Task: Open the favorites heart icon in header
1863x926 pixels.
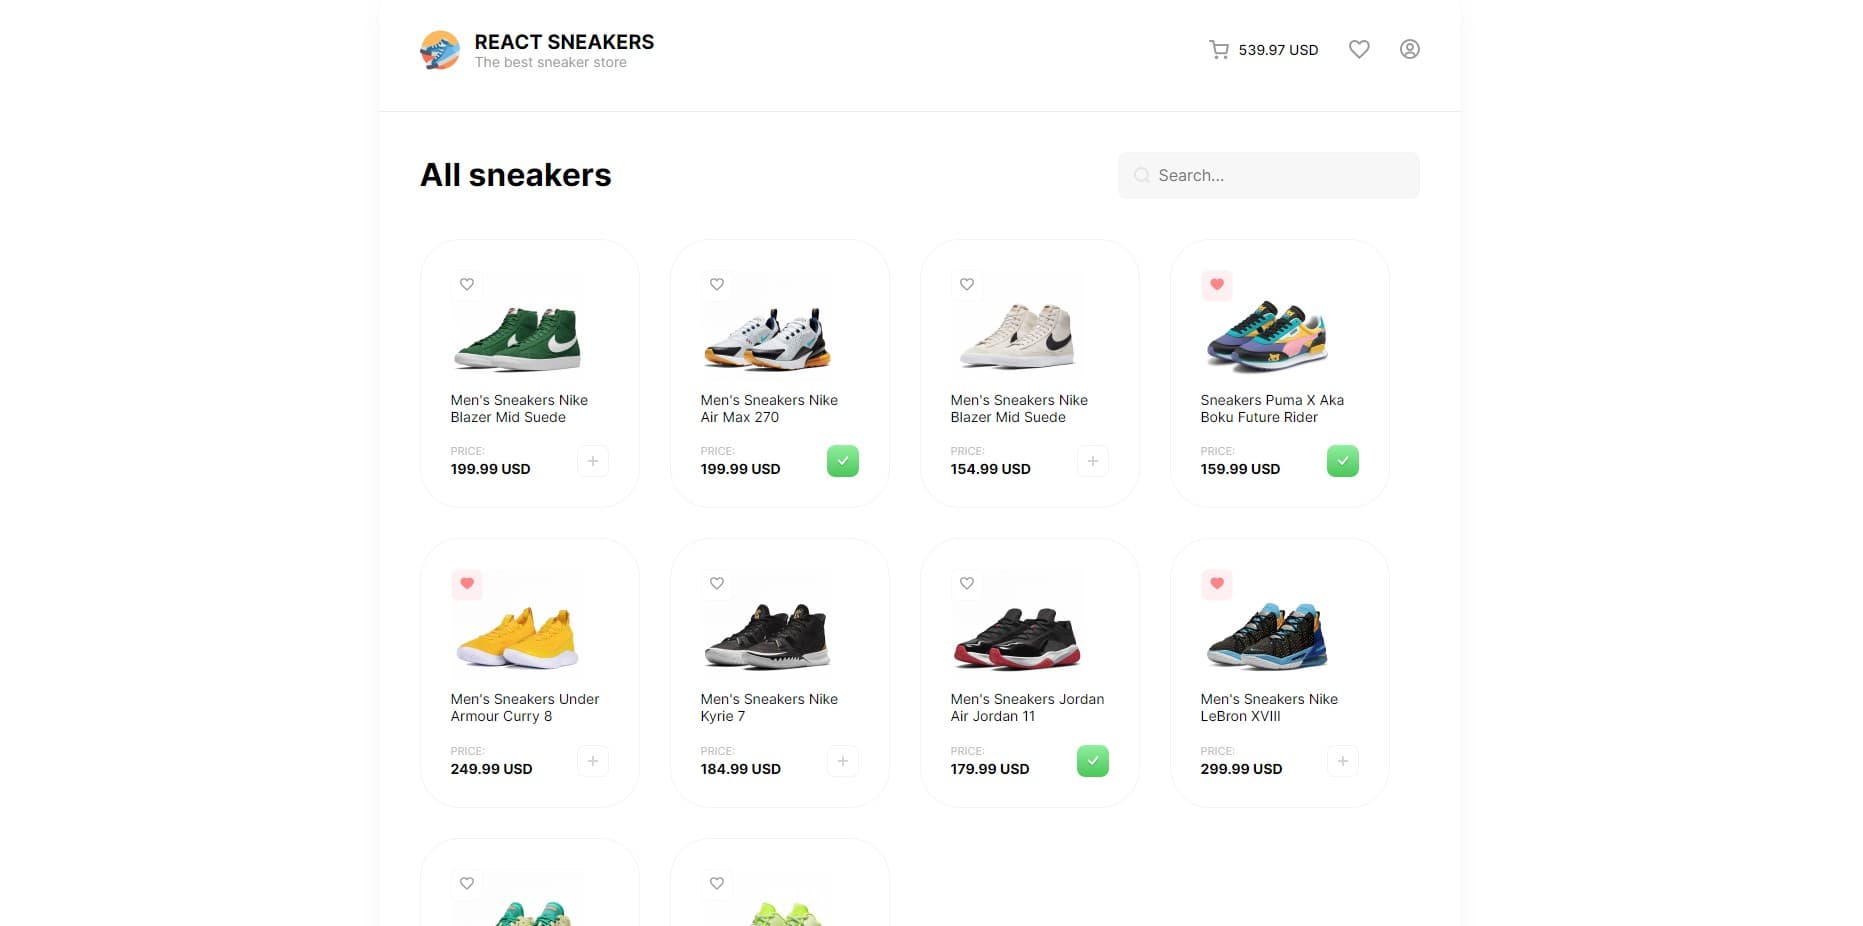Action: click(1359, 49)
